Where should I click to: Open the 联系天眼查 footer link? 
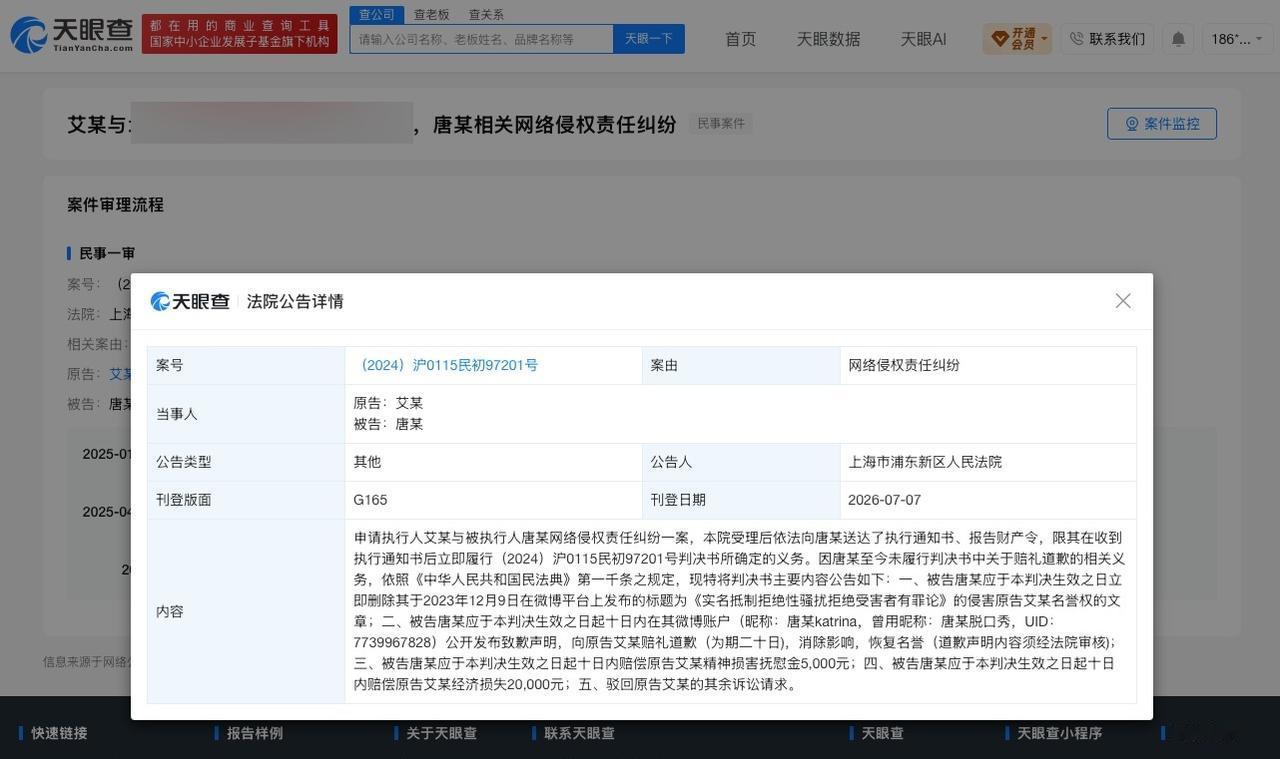(579, 733)
